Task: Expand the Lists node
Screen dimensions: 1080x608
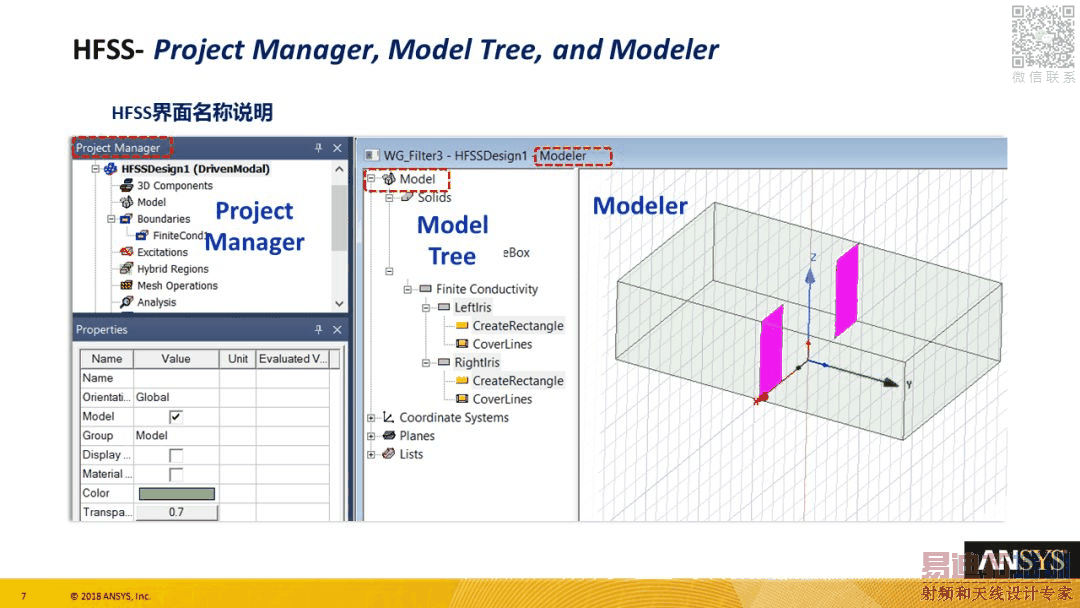Action: coord(371,454)
